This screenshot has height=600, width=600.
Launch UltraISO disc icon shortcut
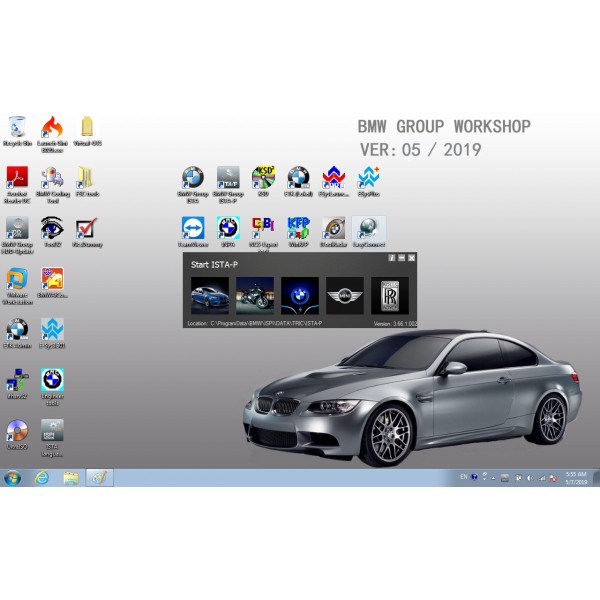17,434
